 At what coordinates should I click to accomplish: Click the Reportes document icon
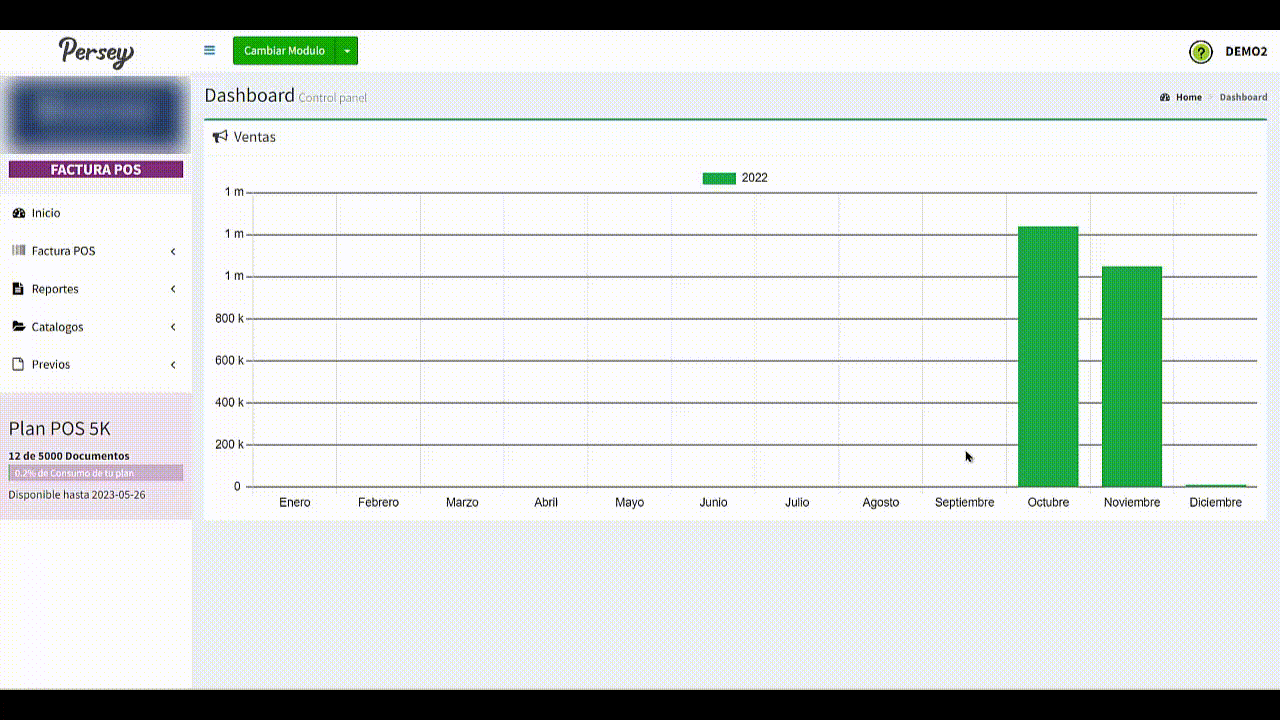click(18, 289)
